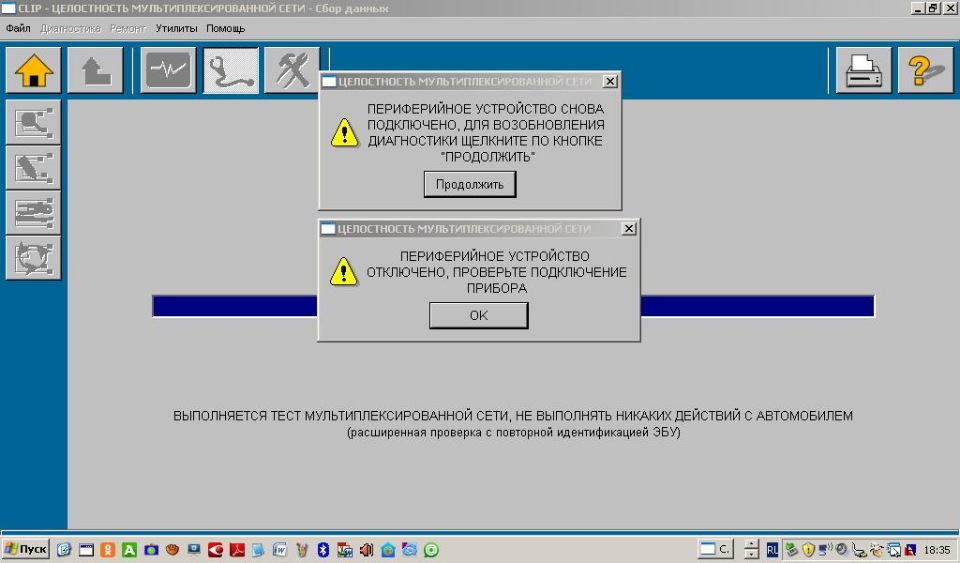
Task: Click the Bluetooth icon in the taskbar
Action: pyautogui.click(x=323, y=550)
